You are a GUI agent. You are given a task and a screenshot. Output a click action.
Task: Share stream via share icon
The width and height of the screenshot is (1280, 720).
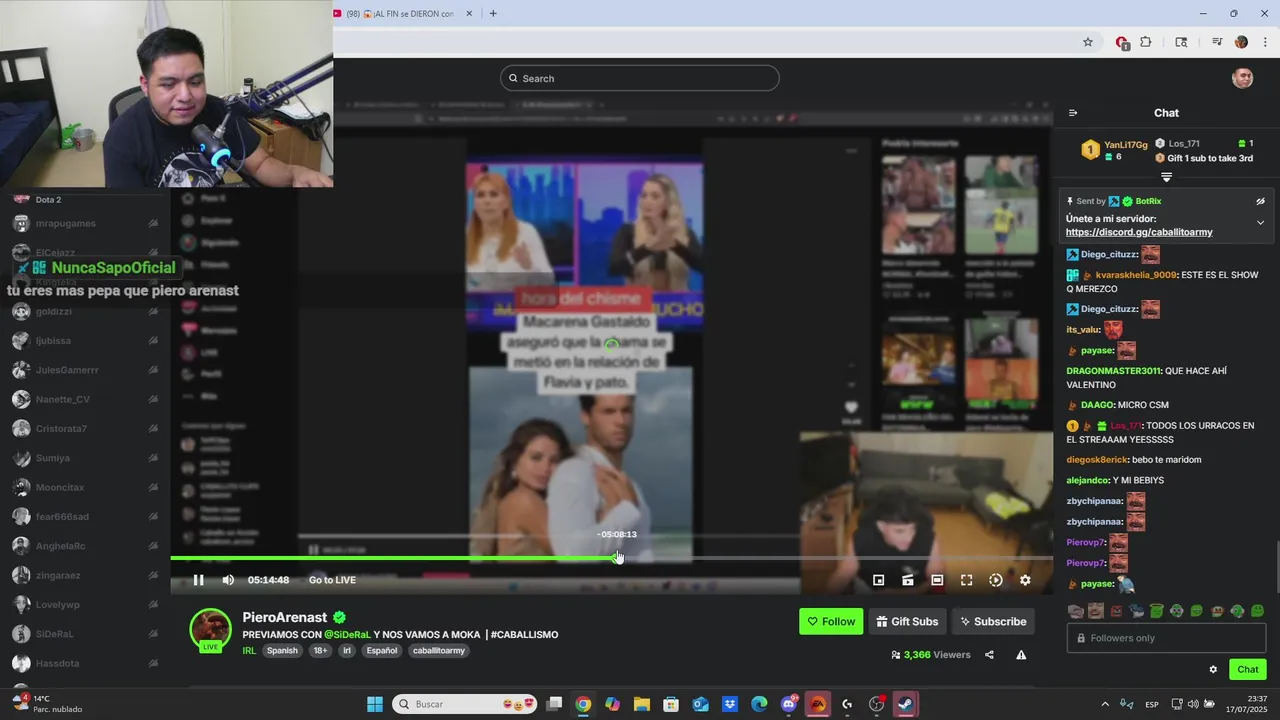click(989, 655)
